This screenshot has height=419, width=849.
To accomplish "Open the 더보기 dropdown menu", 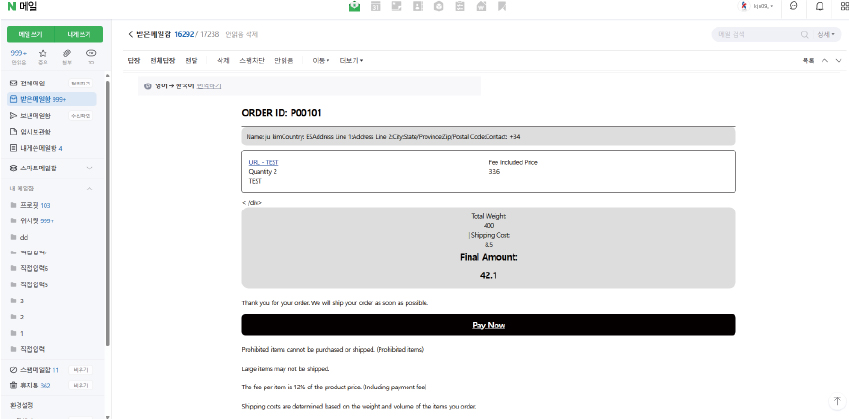I will coord(351,60).
